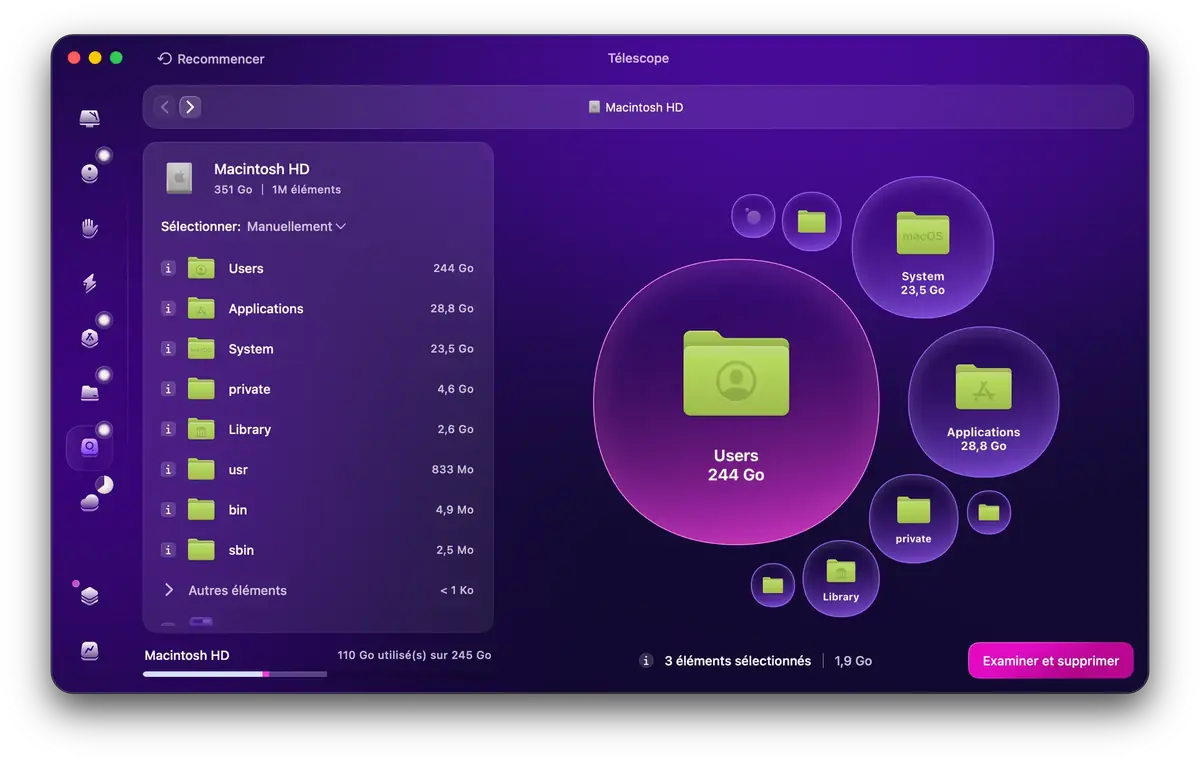Open the My Clutter folder icon in sidebar

(90, 392)
